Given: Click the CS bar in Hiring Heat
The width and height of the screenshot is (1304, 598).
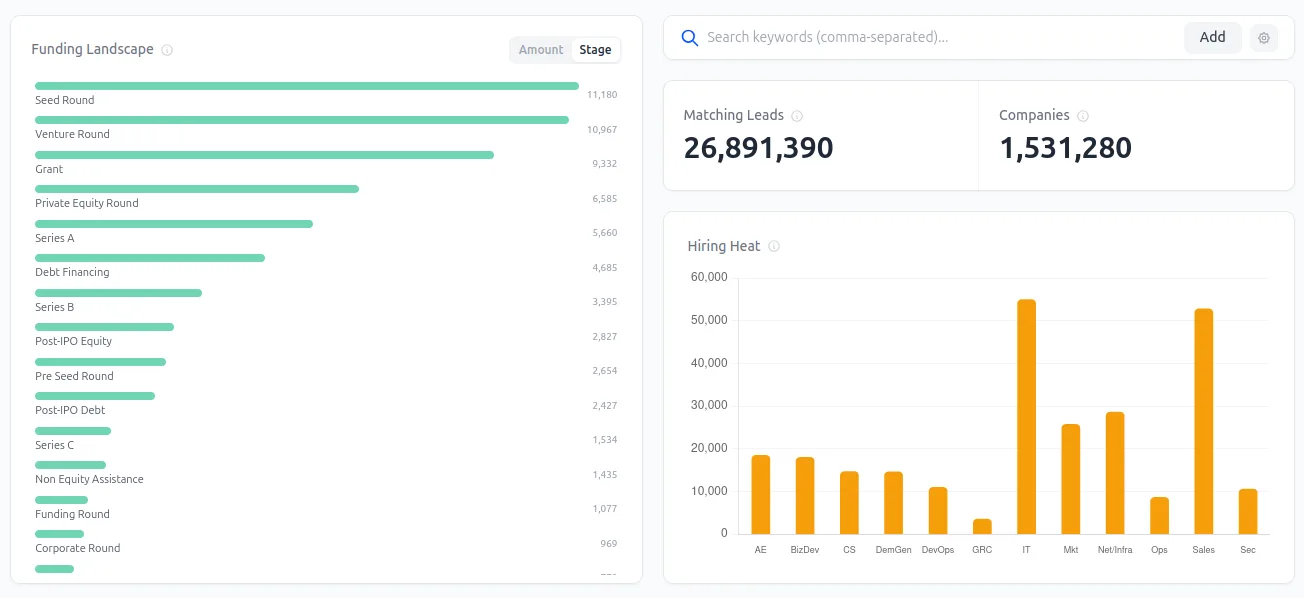Looking at the screenshot, I should [x=849, y=502].
